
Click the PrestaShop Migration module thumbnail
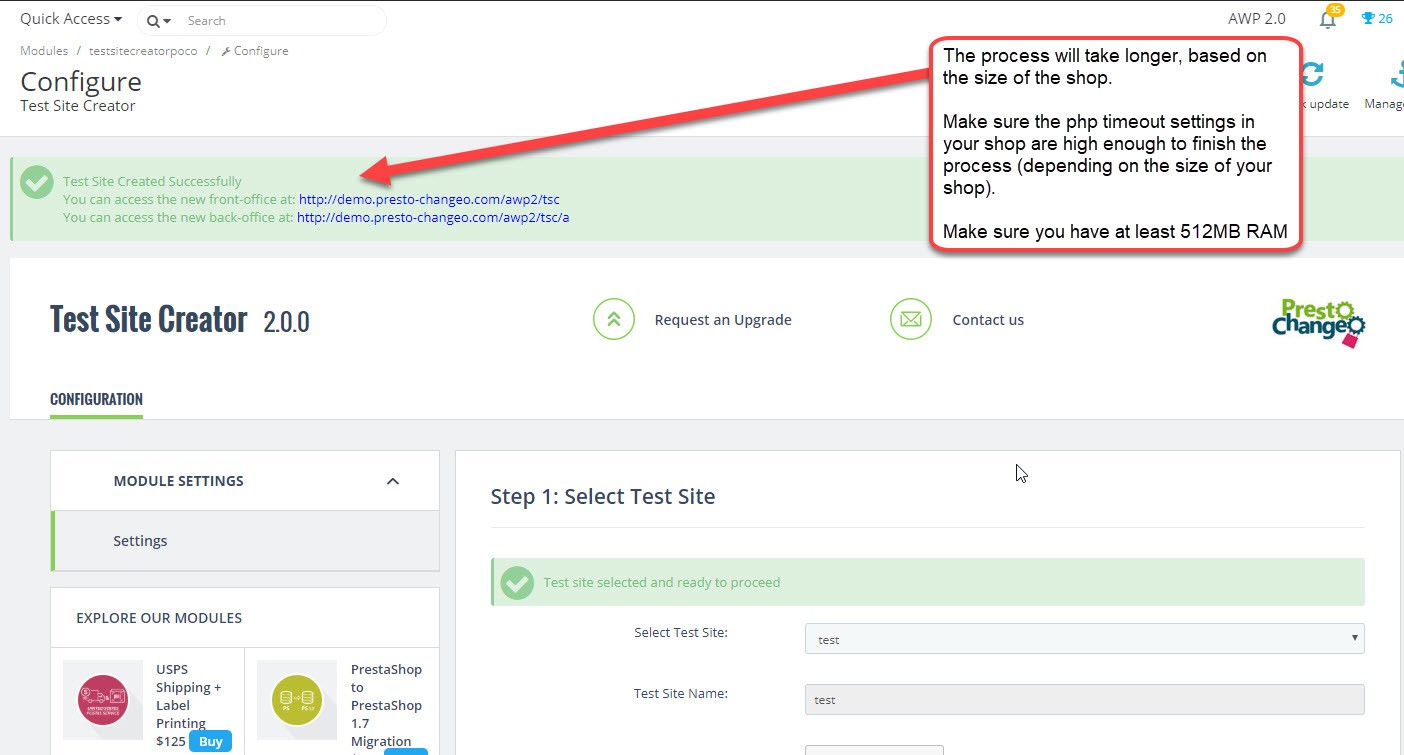[297, 699]
